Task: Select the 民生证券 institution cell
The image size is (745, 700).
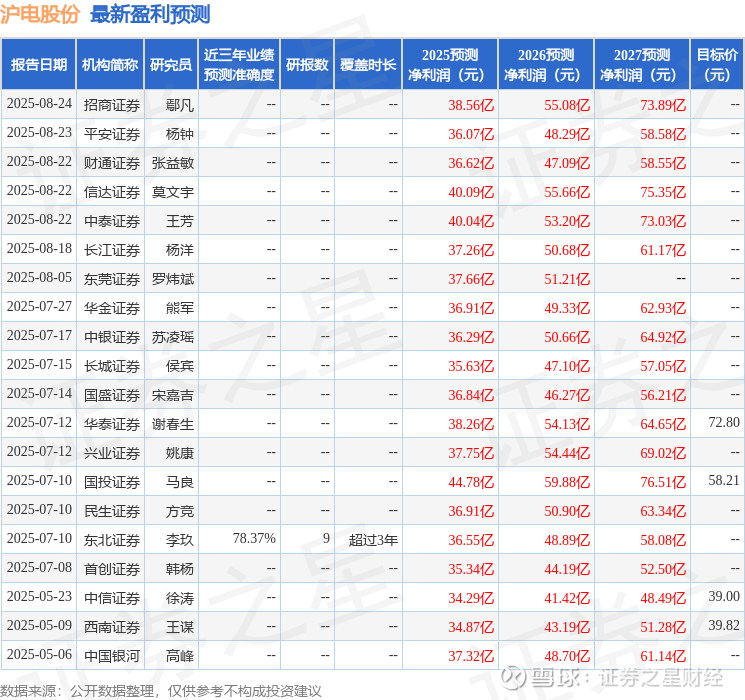Action: tap(112, 511)
